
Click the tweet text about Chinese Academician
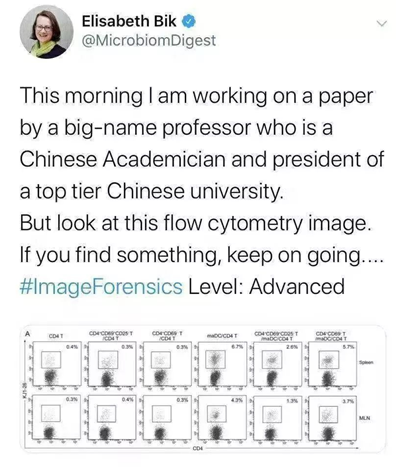(x=202, y=174)
